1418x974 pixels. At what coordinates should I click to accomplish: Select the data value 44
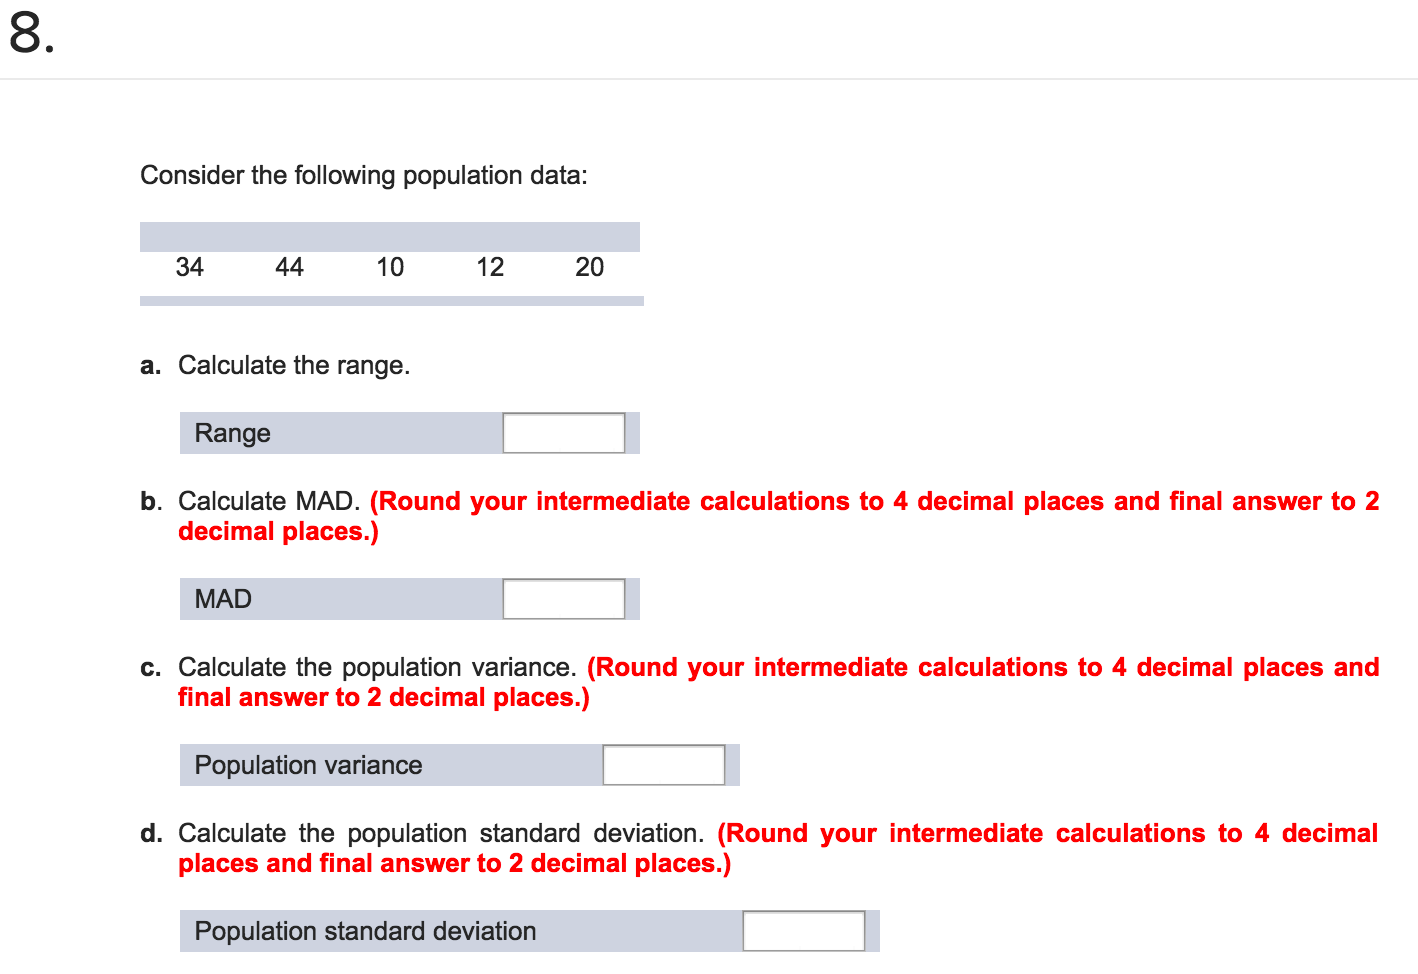click(290, 267)
